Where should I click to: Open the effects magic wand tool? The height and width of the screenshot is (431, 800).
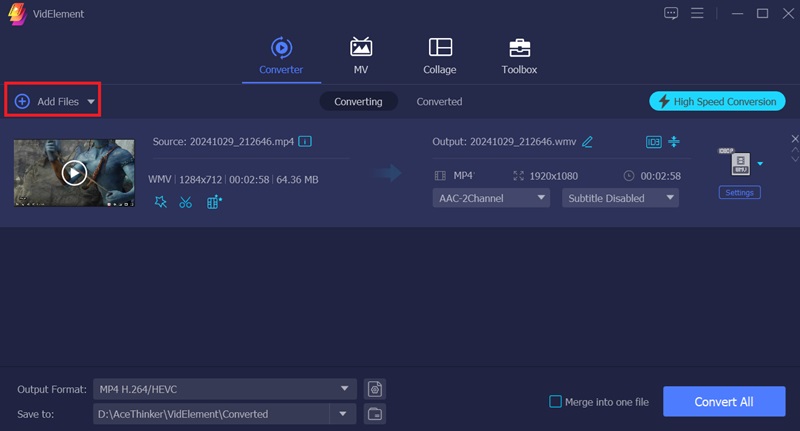[161, 202]
